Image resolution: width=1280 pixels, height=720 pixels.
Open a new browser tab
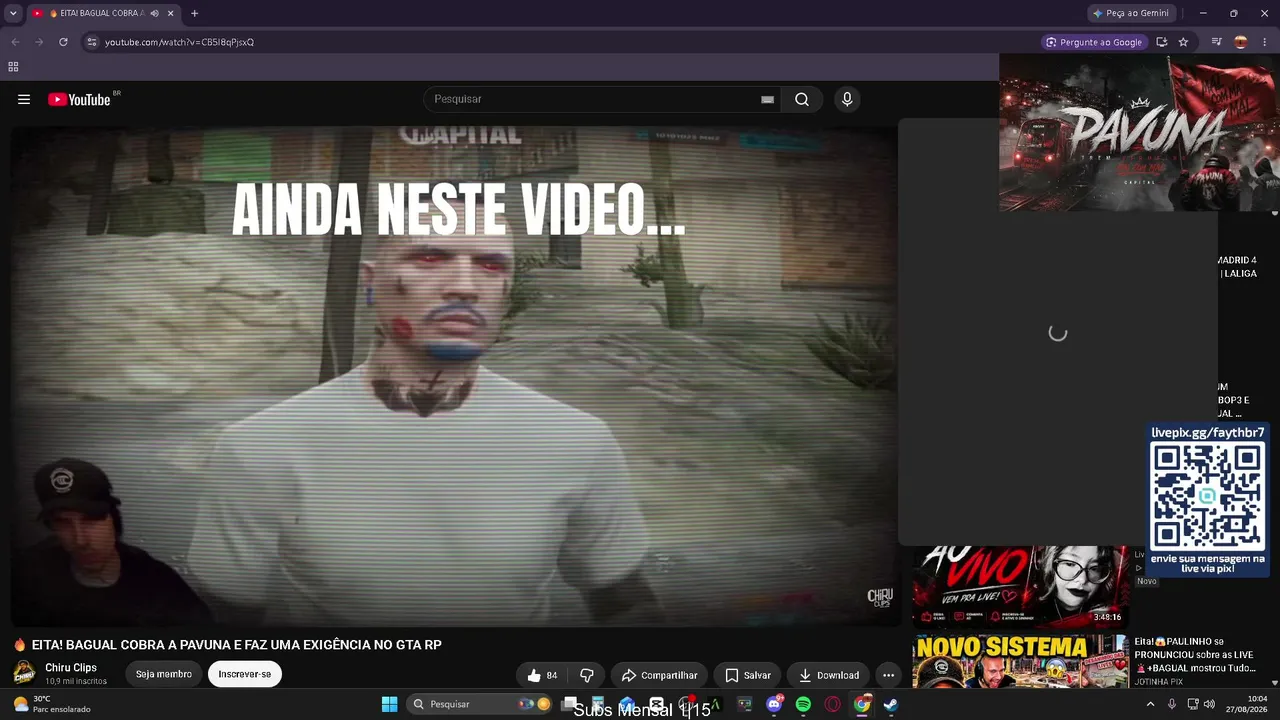click(x=194, y=13)
